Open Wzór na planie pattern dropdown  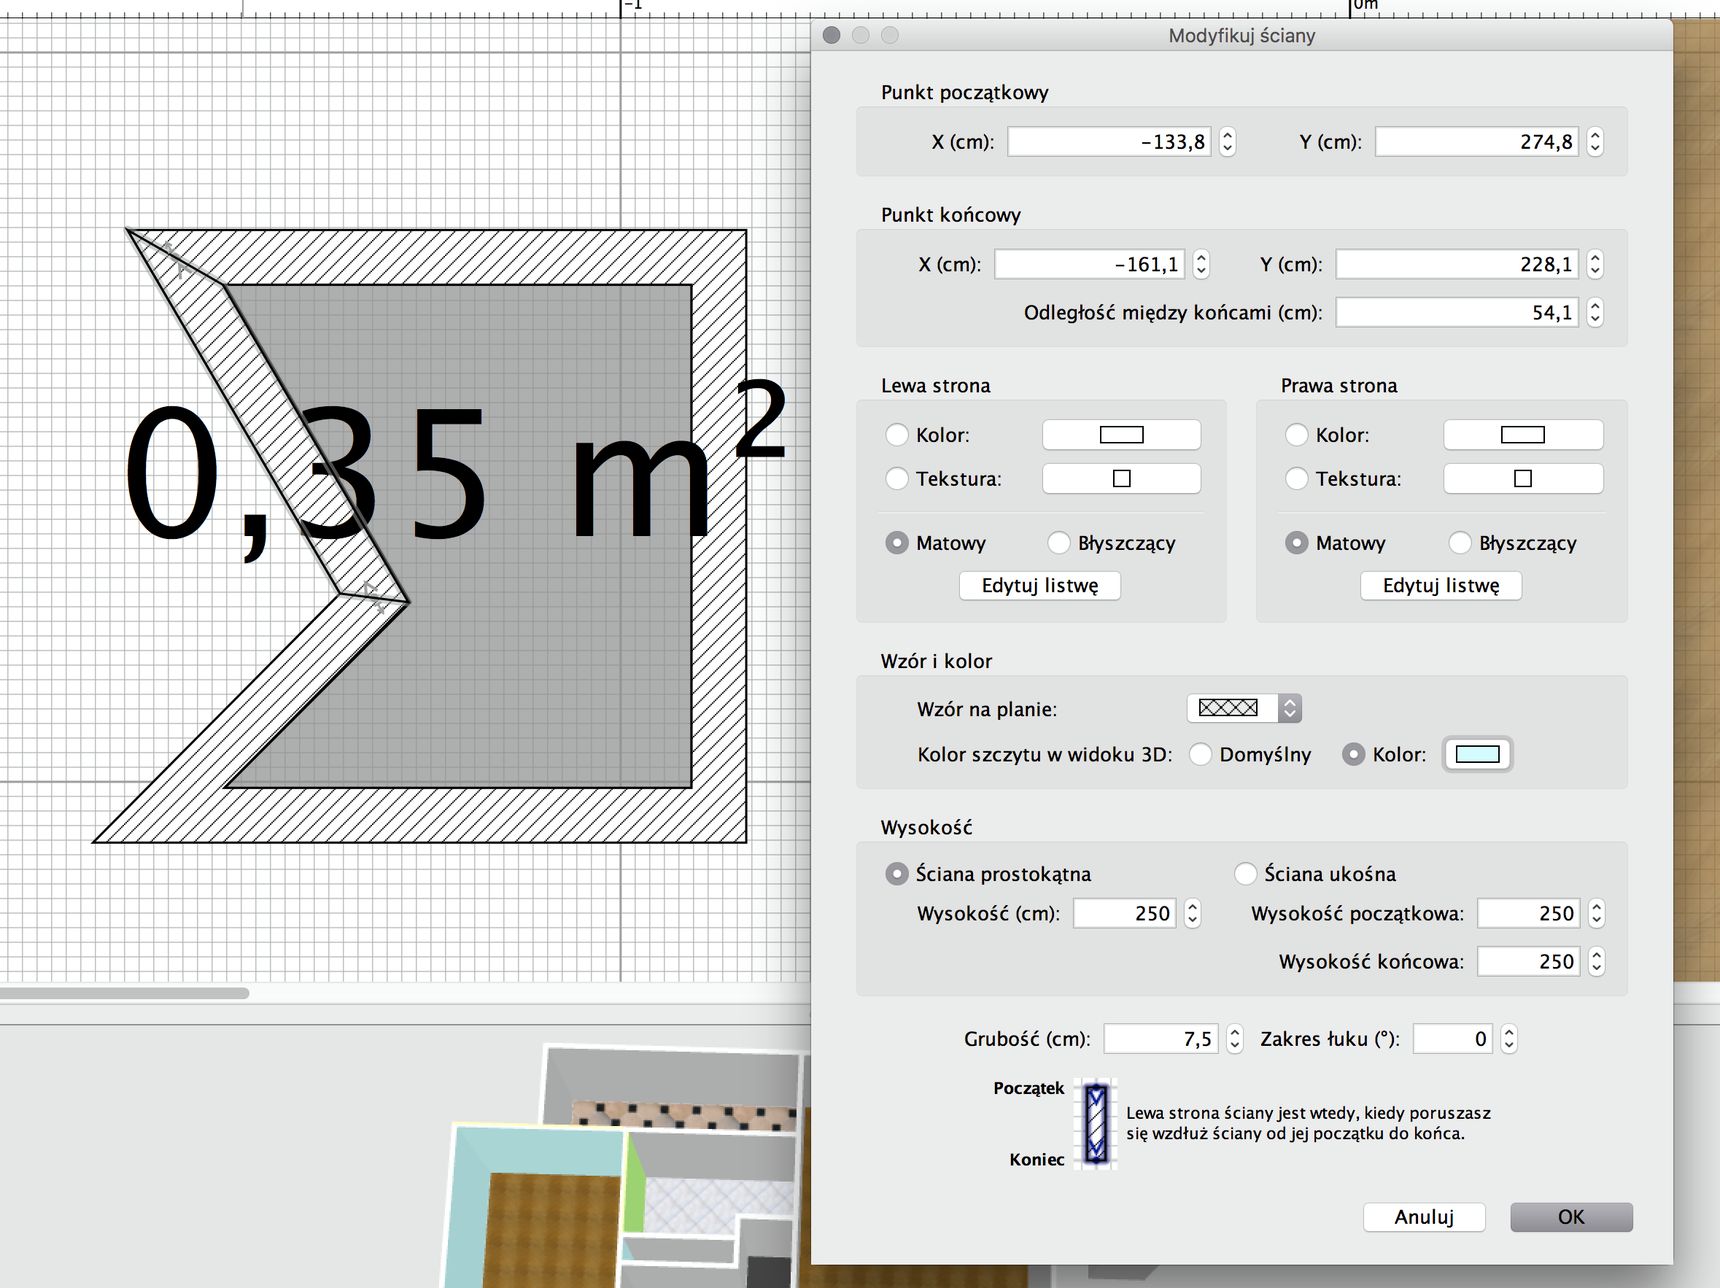(1244, 708)
